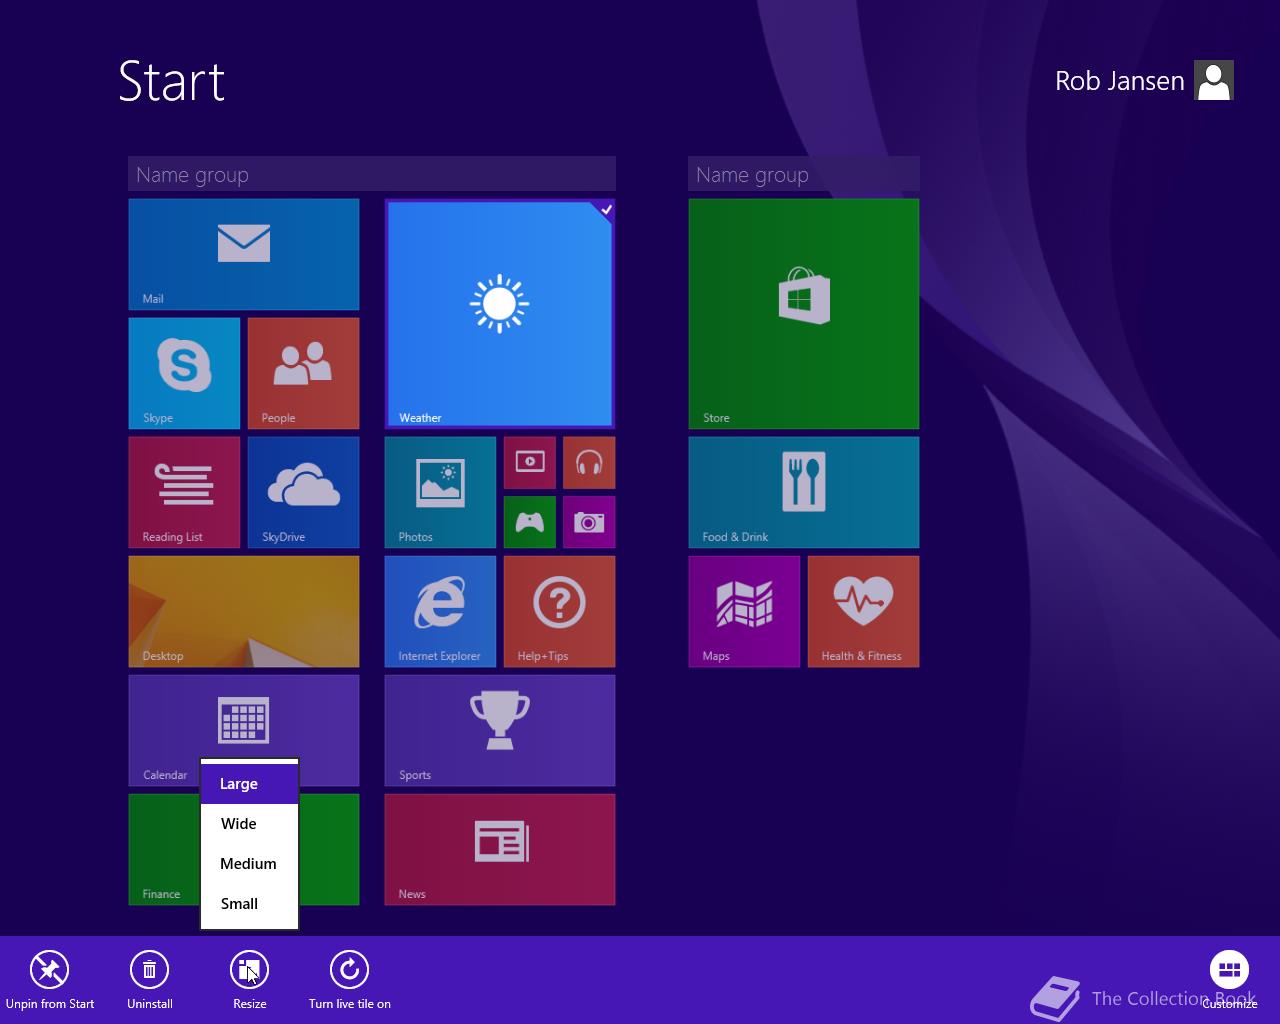The width and height of the screenshot is (1280, 1024).
Task: Open the Skype tile
Action: click(184, 373)
